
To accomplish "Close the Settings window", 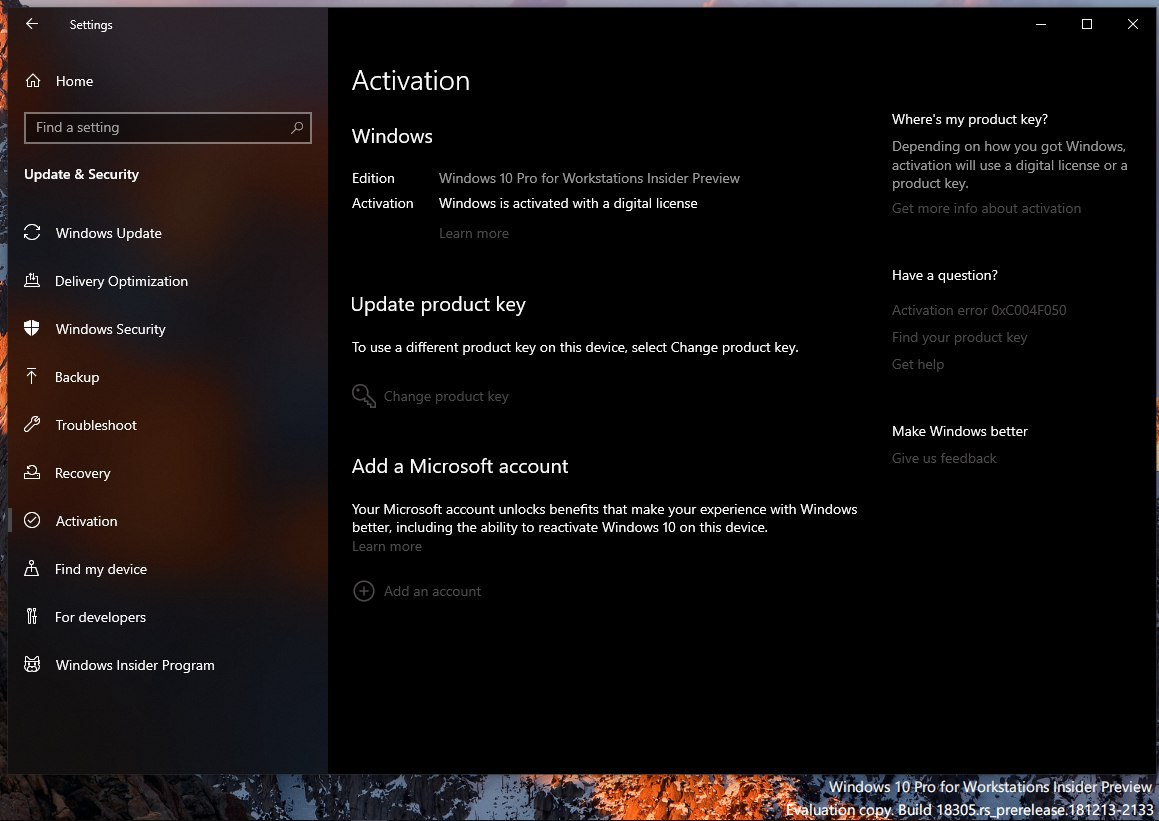I will [x=1132, y=24].
